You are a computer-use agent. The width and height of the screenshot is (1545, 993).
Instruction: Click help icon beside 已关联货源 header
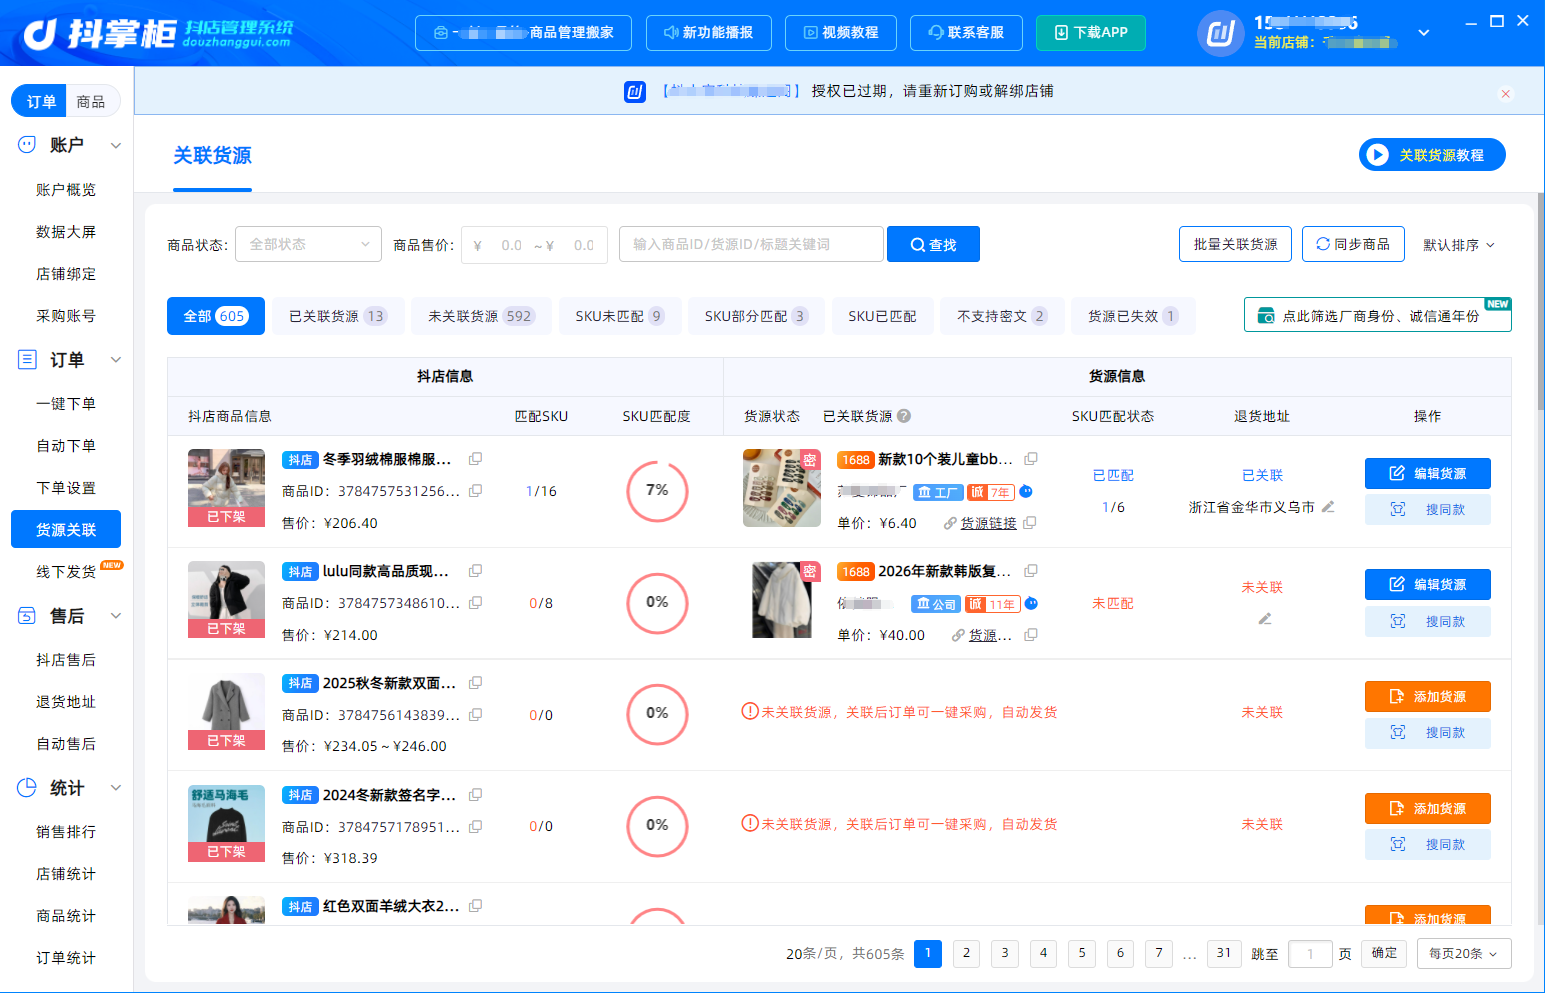pos(904,416)
